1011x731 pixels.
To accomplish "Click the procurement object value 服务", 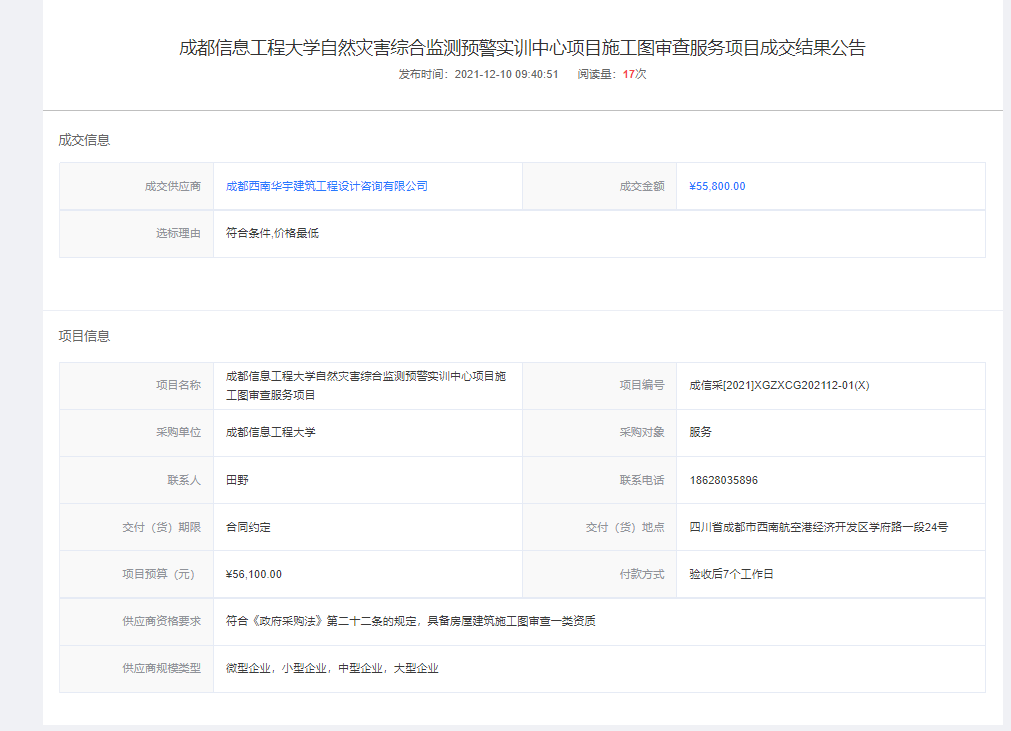I will pyautogui.click(x=700, y=433).
